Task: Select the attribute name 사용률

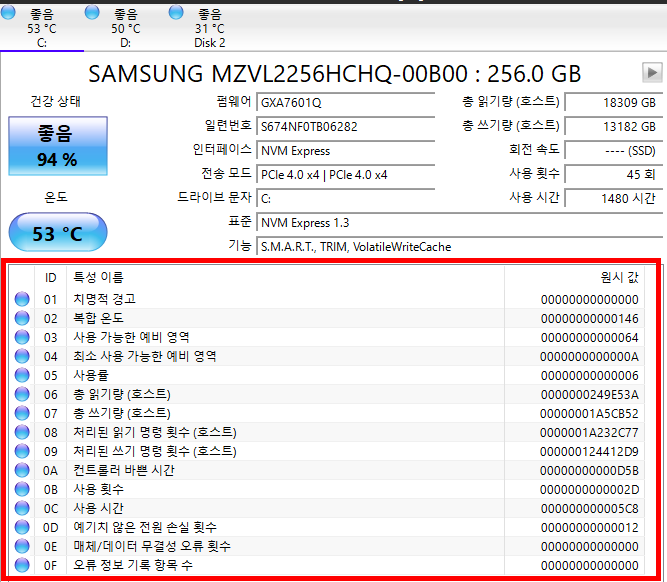Action: tap(91, 375)
